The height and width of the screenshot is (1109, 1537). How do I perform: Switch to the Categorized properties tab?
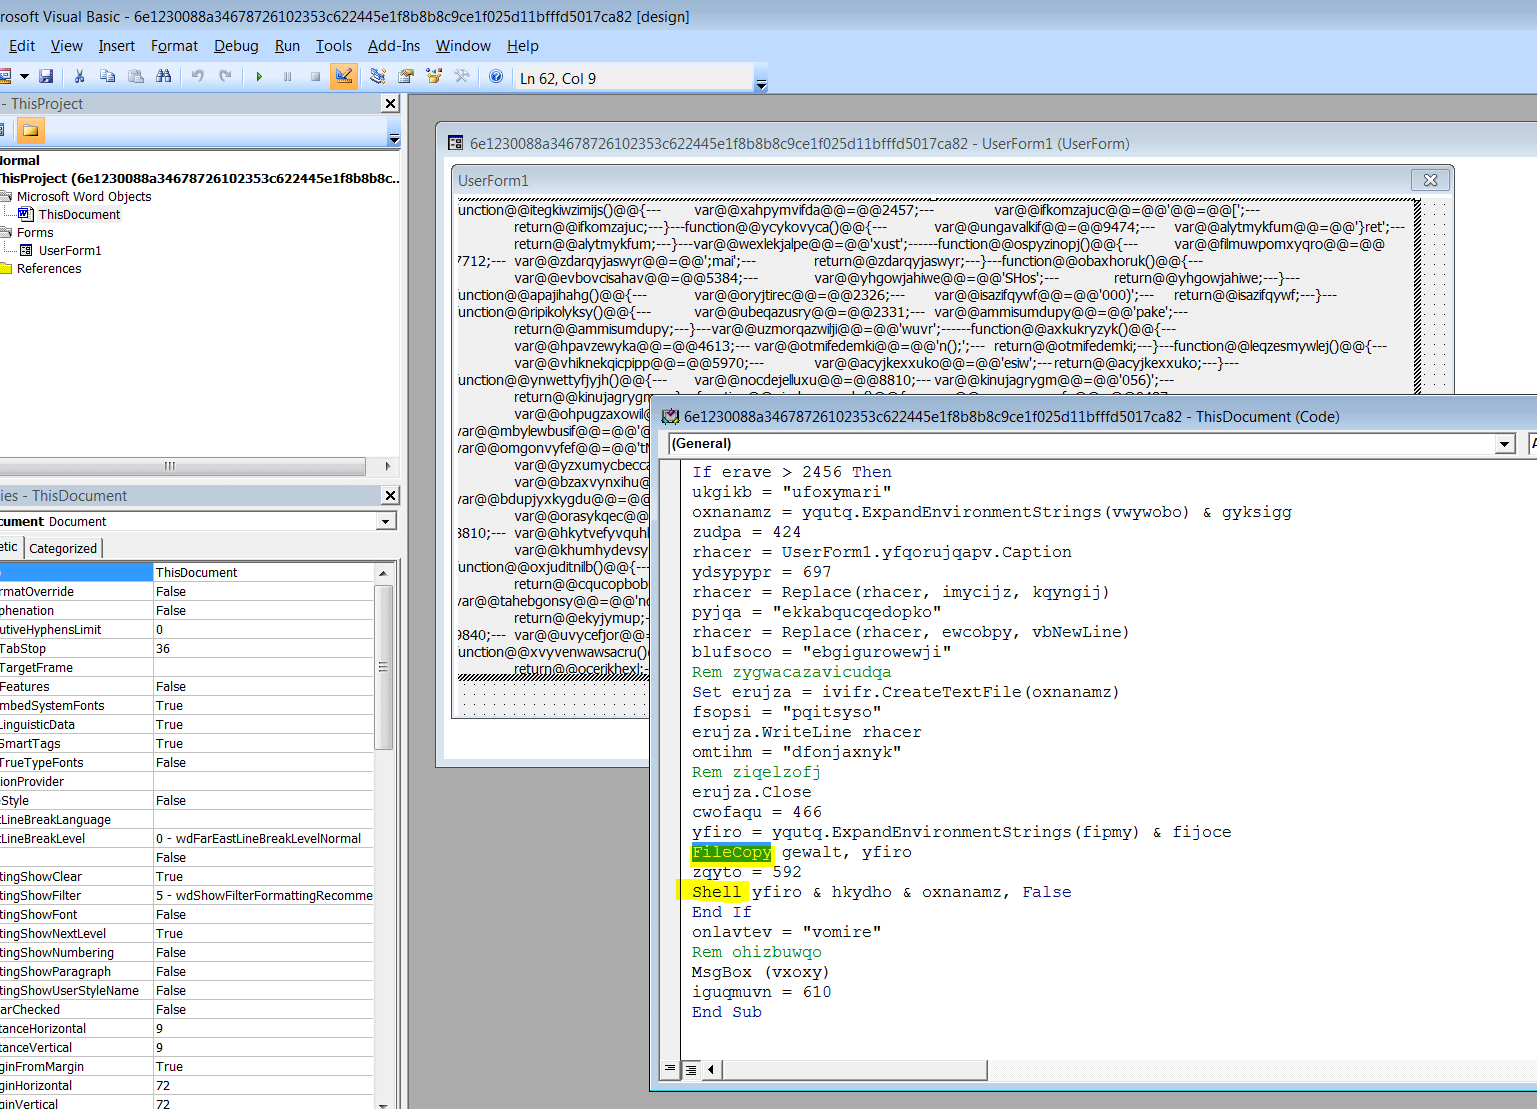[x=63, y=548]
